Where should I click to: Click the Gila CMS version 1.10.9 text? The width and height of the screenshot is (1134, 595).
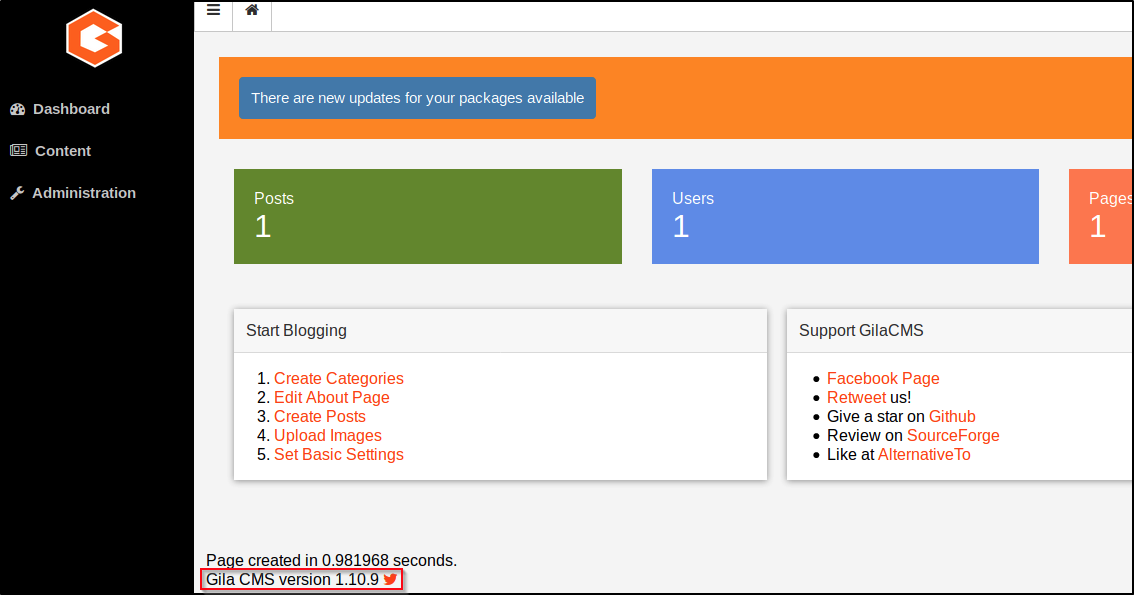pos(292,579)
